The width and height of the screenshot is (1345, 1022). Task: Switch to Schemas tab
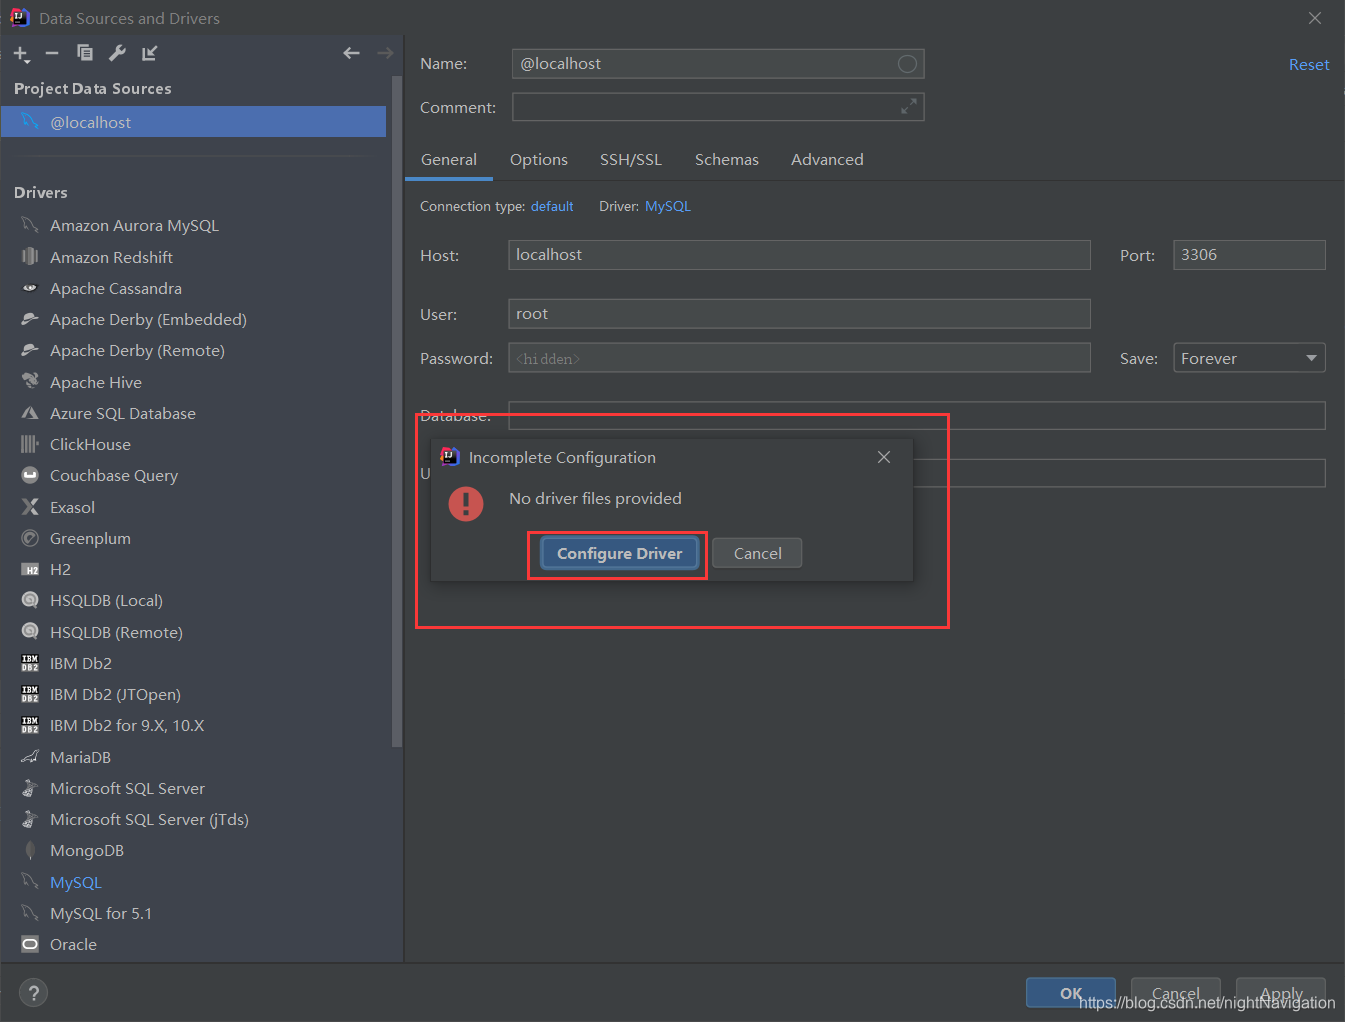tap(727, 160)
